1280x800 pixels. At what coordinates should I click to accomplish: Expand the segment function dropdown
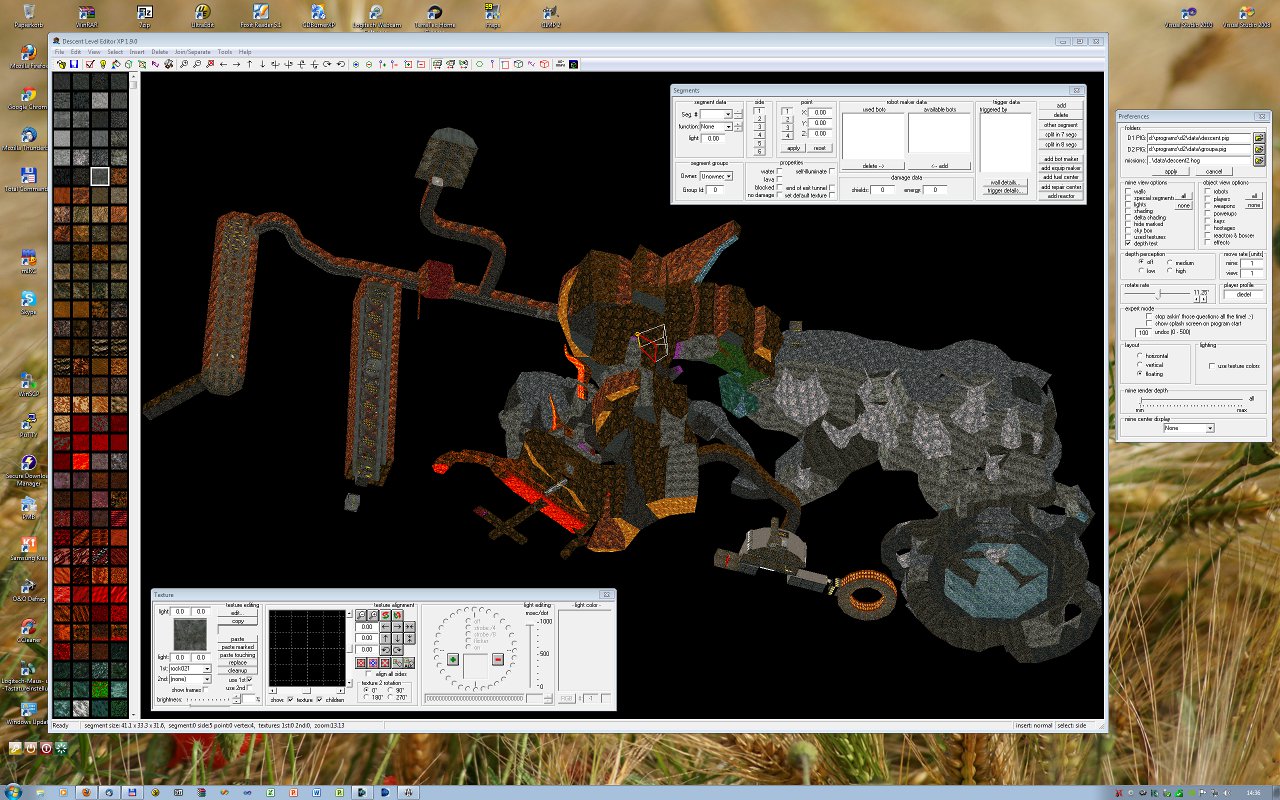[729, 127]
